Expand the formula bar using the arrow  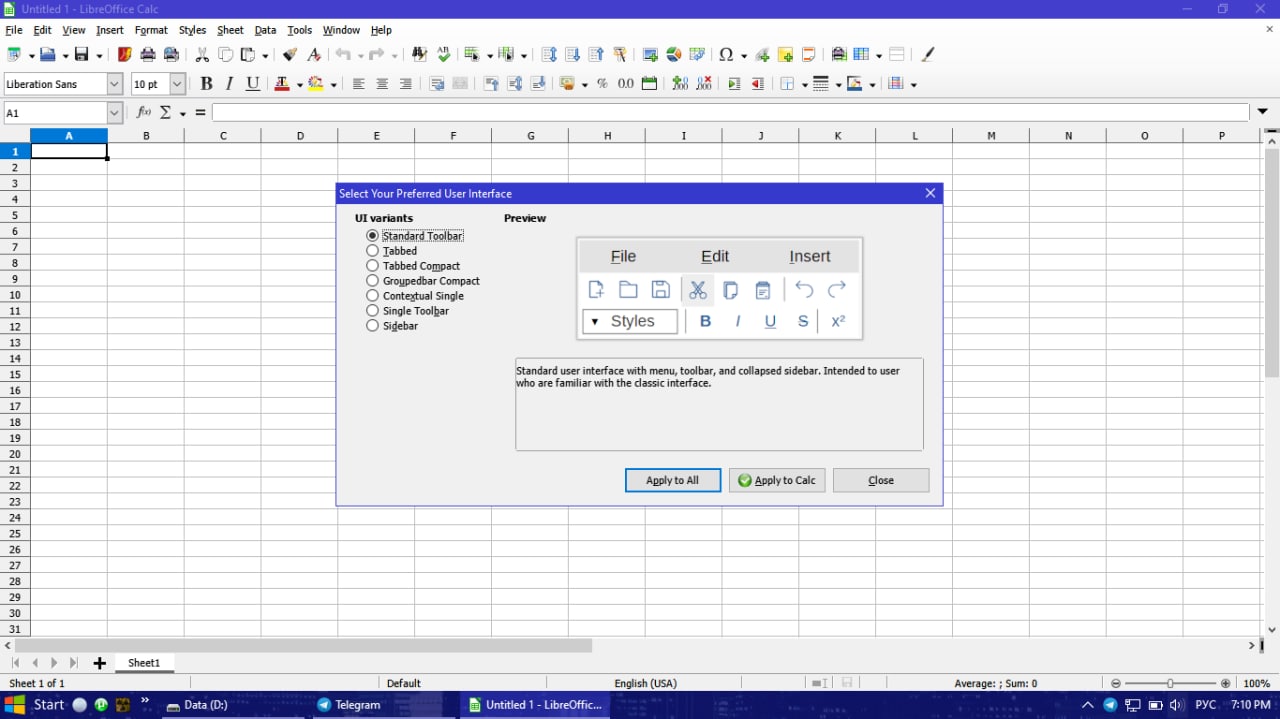click(x=1262, y=112)
